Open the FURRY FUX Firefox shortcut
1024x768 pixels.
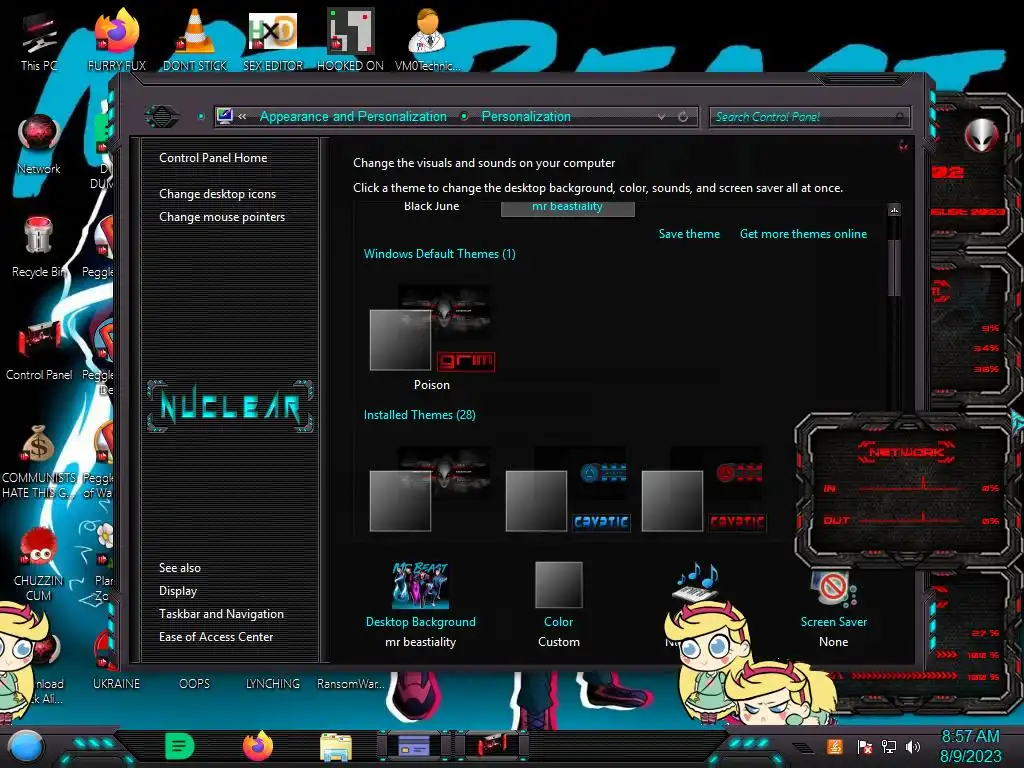pyautogui.click(x=117, y=40)
